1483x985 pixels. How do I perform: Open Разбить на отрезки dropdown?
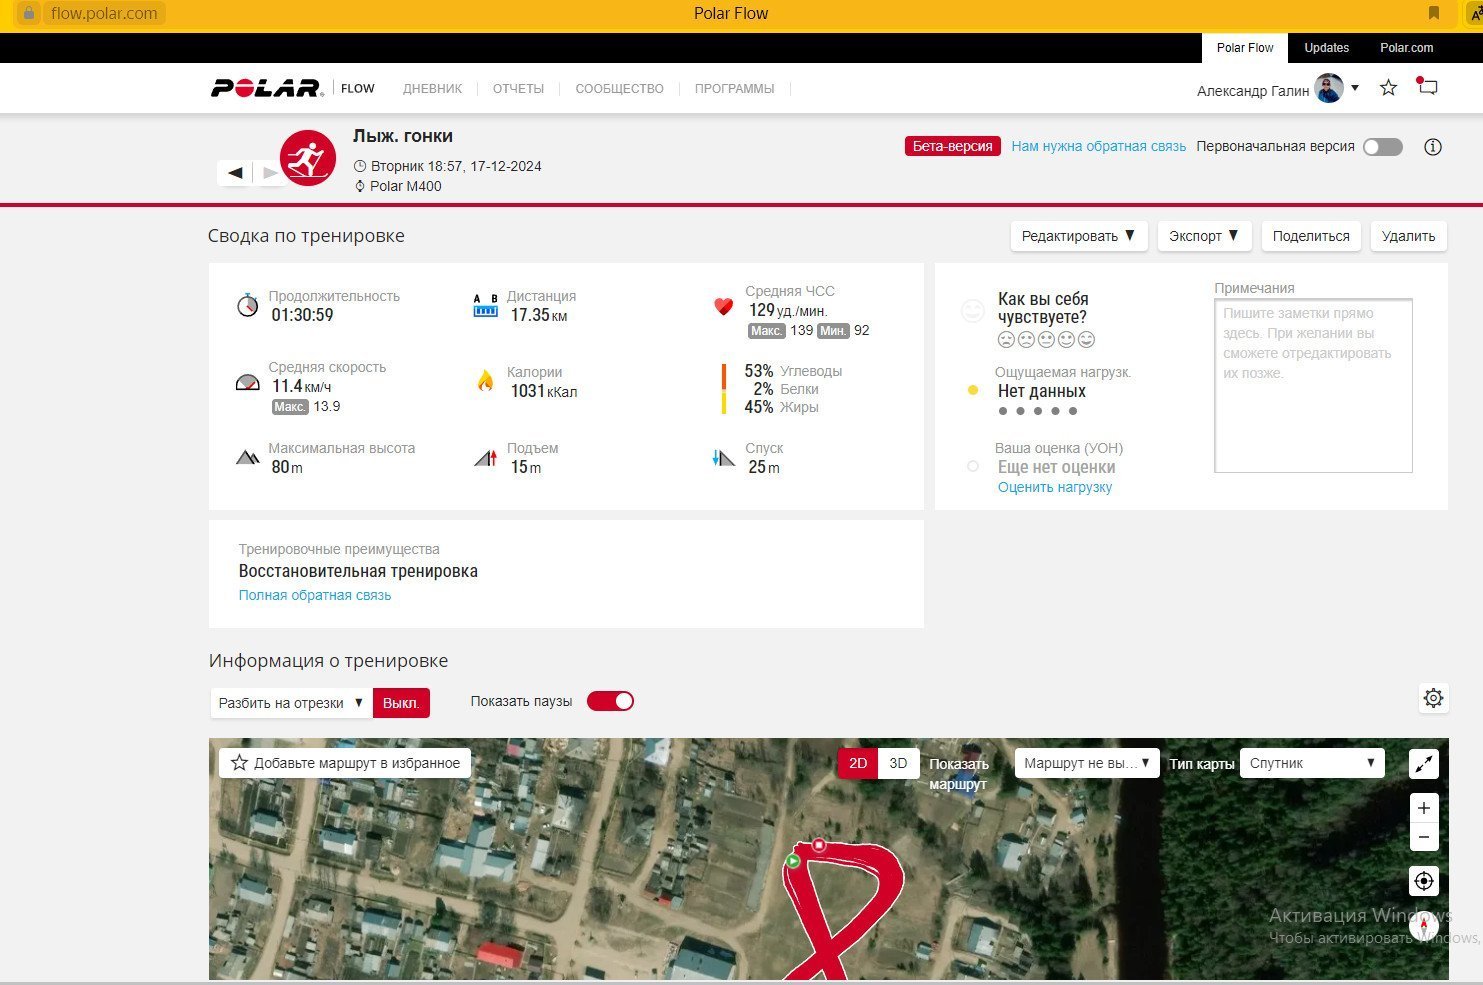291,703
